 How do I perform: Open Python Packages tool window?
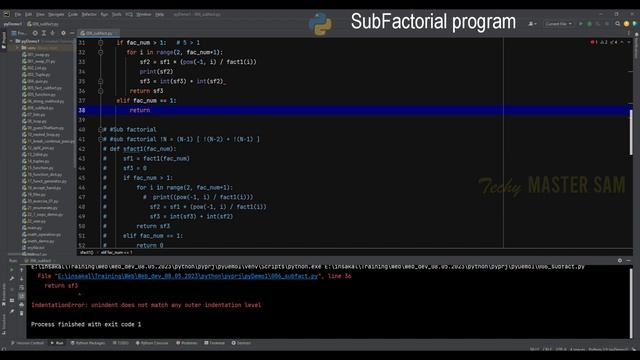(x=88, y=343)
